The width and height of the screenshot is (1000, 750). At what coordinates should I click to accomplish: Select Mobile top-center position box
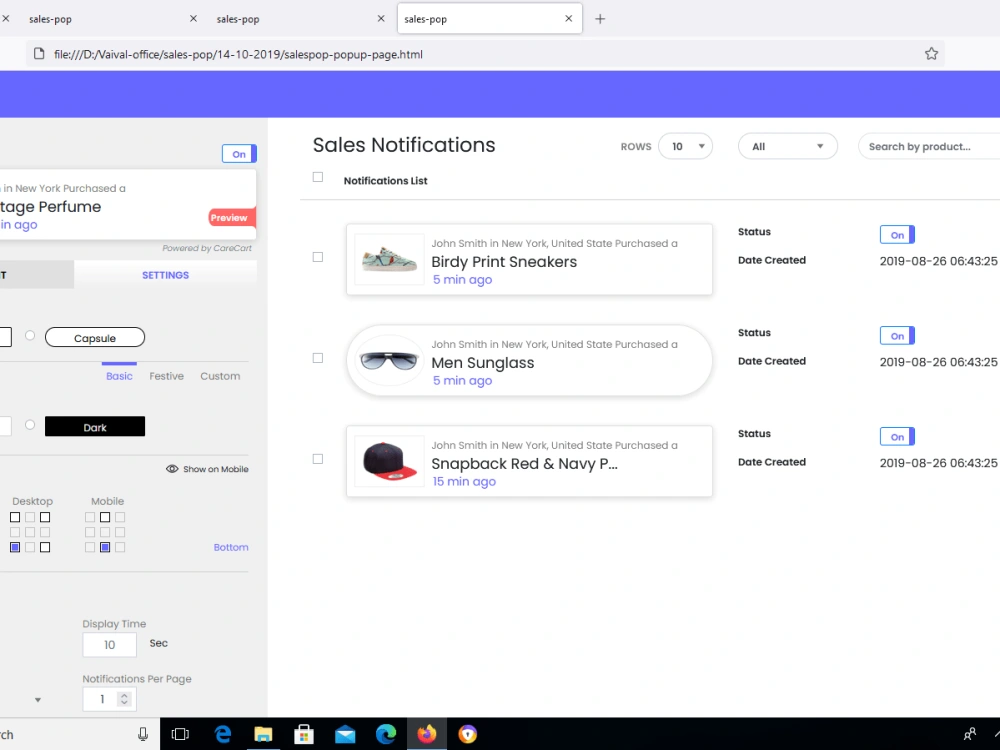(105, 517)
